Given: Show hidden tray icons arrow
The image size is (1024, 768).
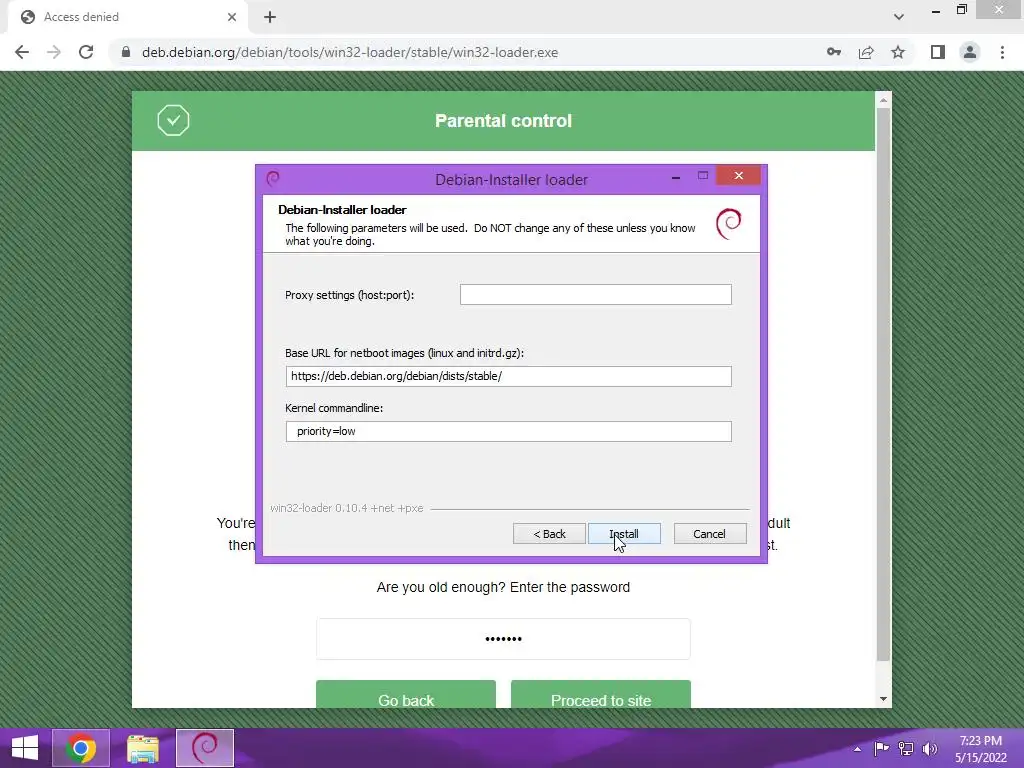Looking at the screenshot, I should 857,748.
